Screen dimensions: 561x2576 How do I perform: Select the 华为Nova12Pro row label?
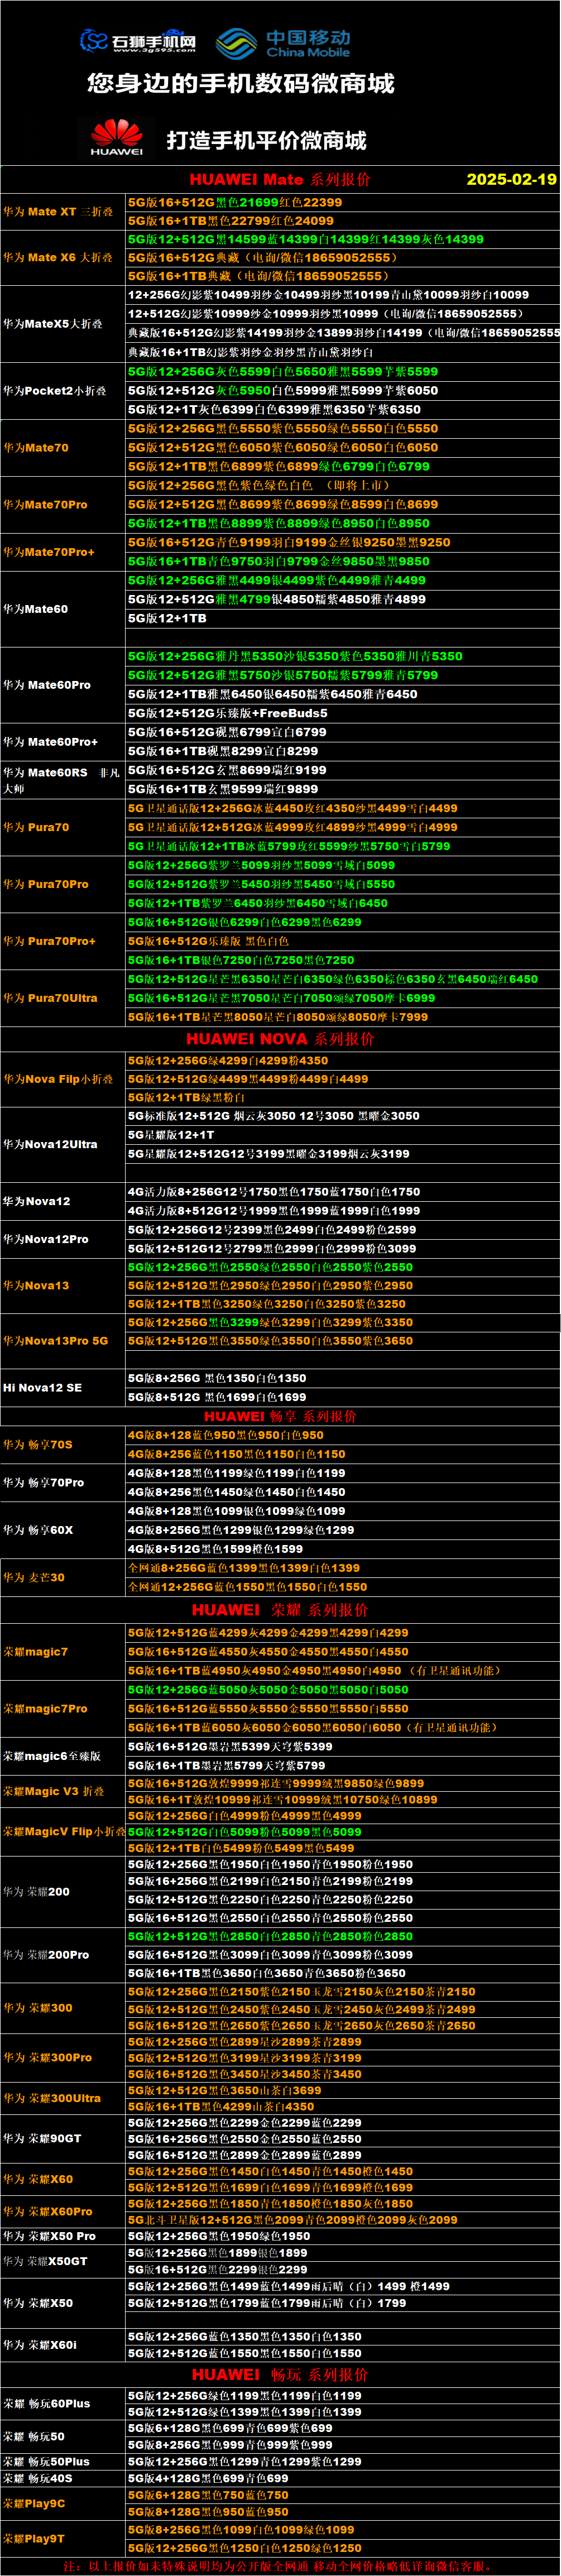click(46, 1239)
